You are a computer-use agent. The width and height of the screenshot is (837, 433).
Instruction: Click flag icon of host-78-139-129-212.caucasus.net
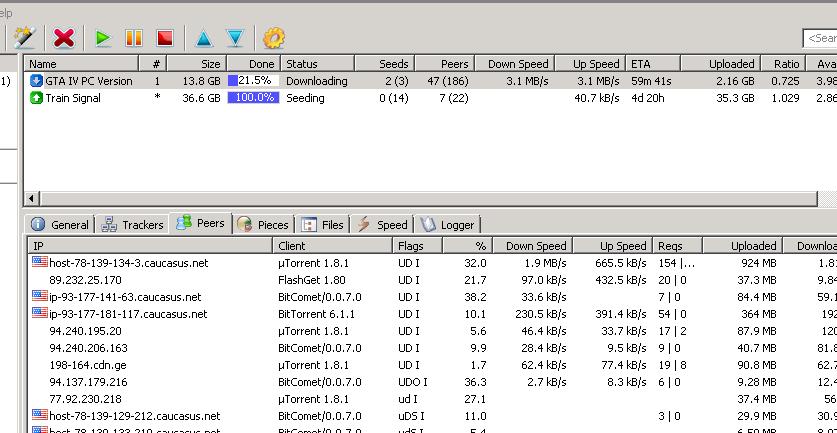click(40, 415)
